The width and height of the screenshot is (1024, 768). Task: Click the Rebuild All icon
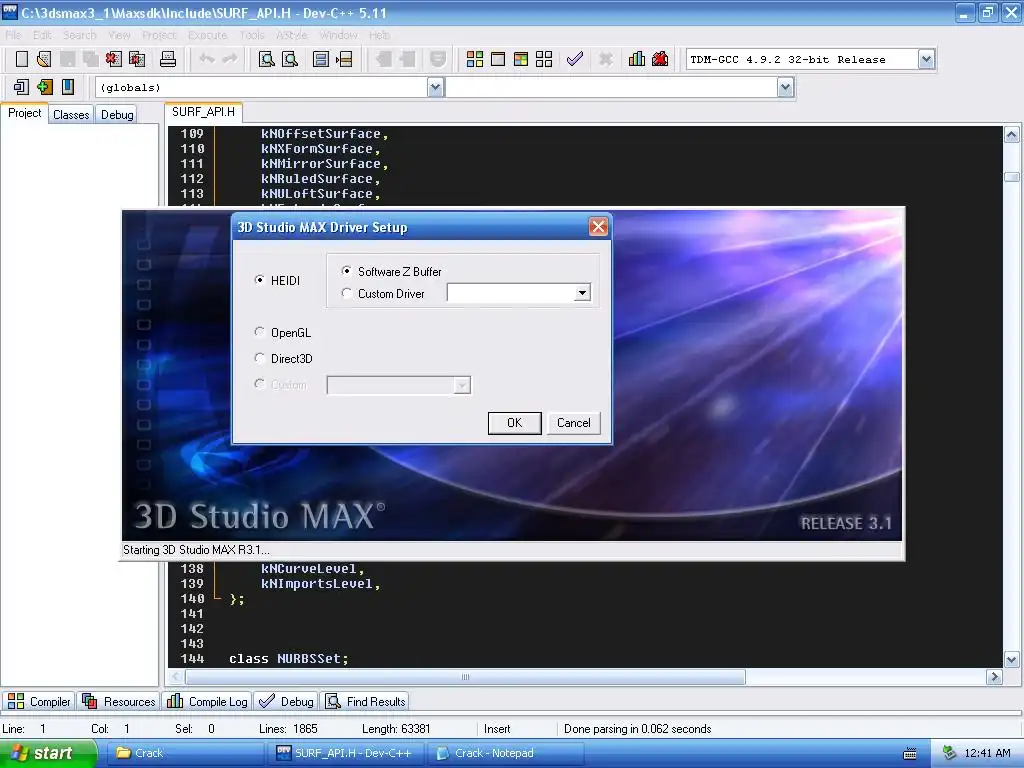544,59
